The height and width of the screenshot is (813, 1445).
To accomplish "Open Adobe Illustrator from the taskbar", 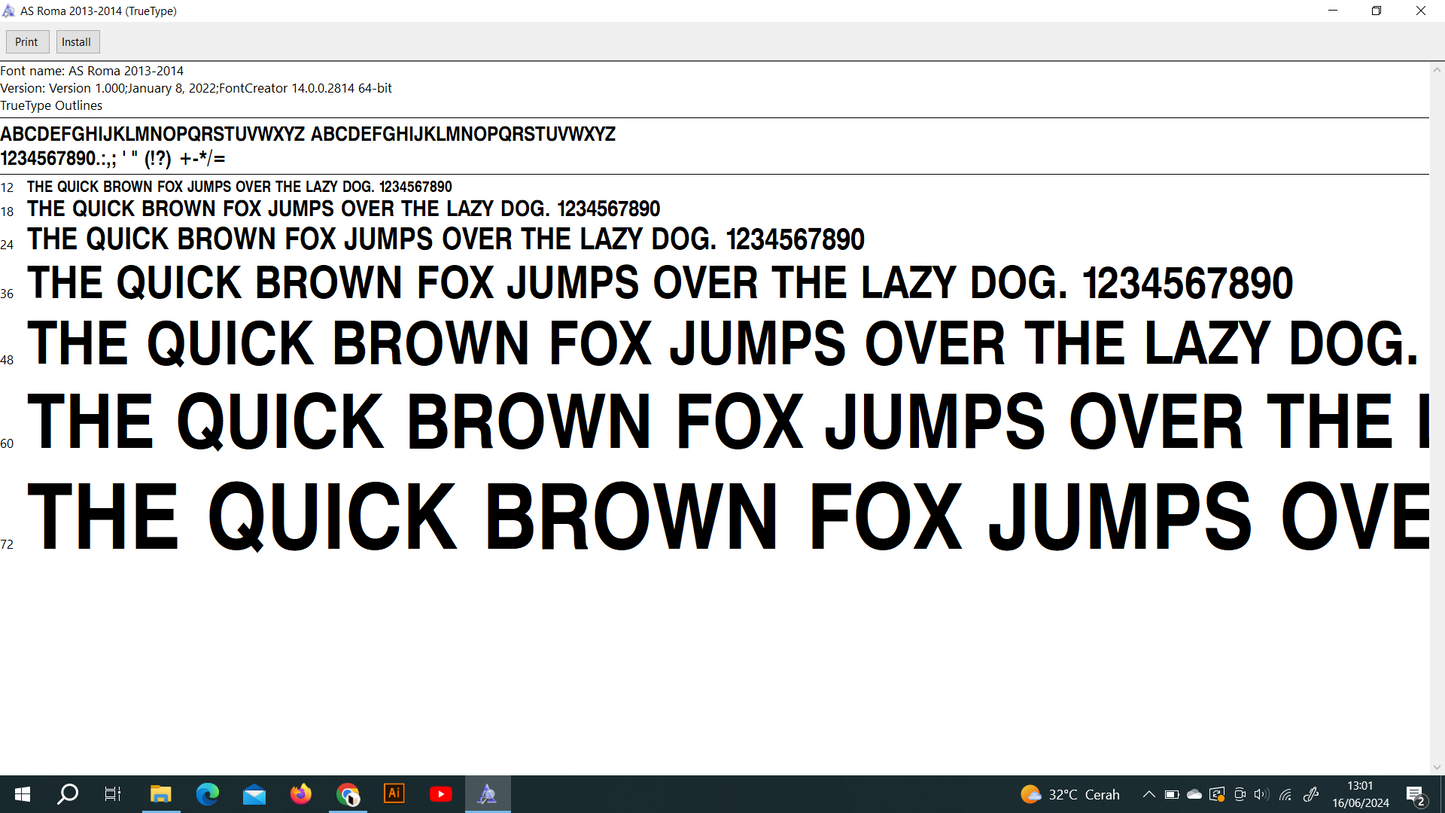I will pos(394,794).
